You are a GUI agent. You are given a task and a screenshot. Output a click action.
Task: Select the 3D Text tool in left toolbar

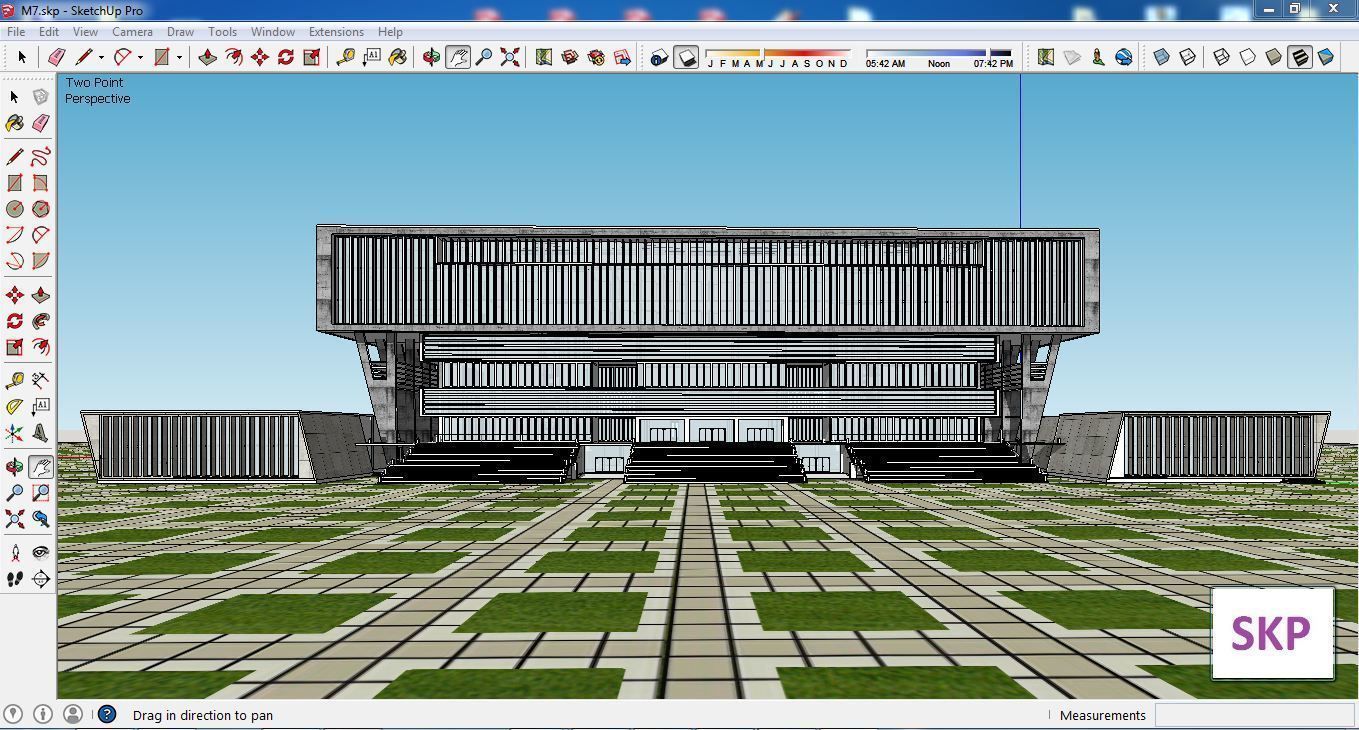41,433
